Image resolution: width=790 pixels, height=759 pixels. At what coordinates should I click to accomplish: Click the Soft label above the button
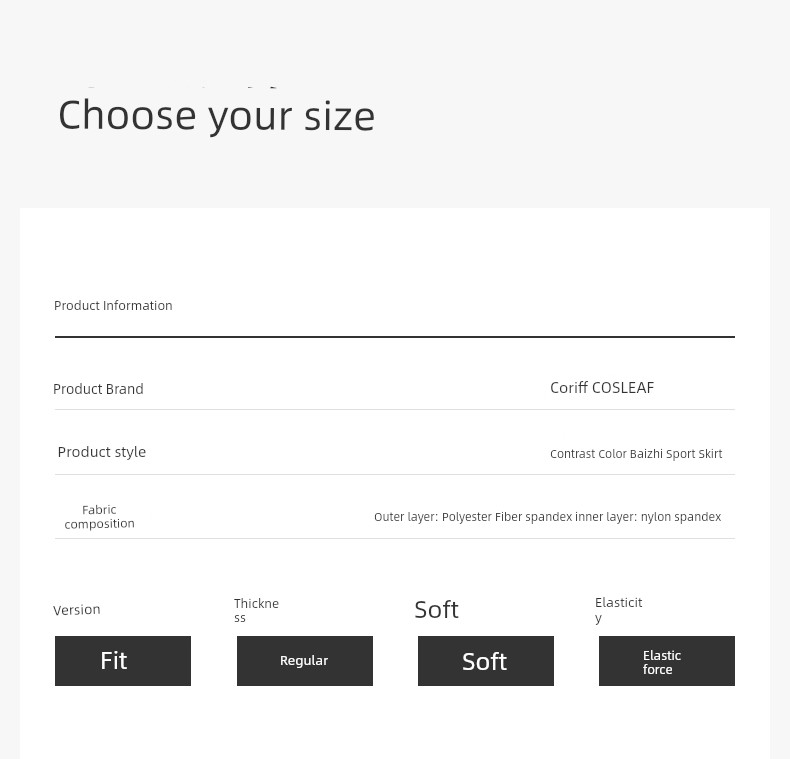436,610
